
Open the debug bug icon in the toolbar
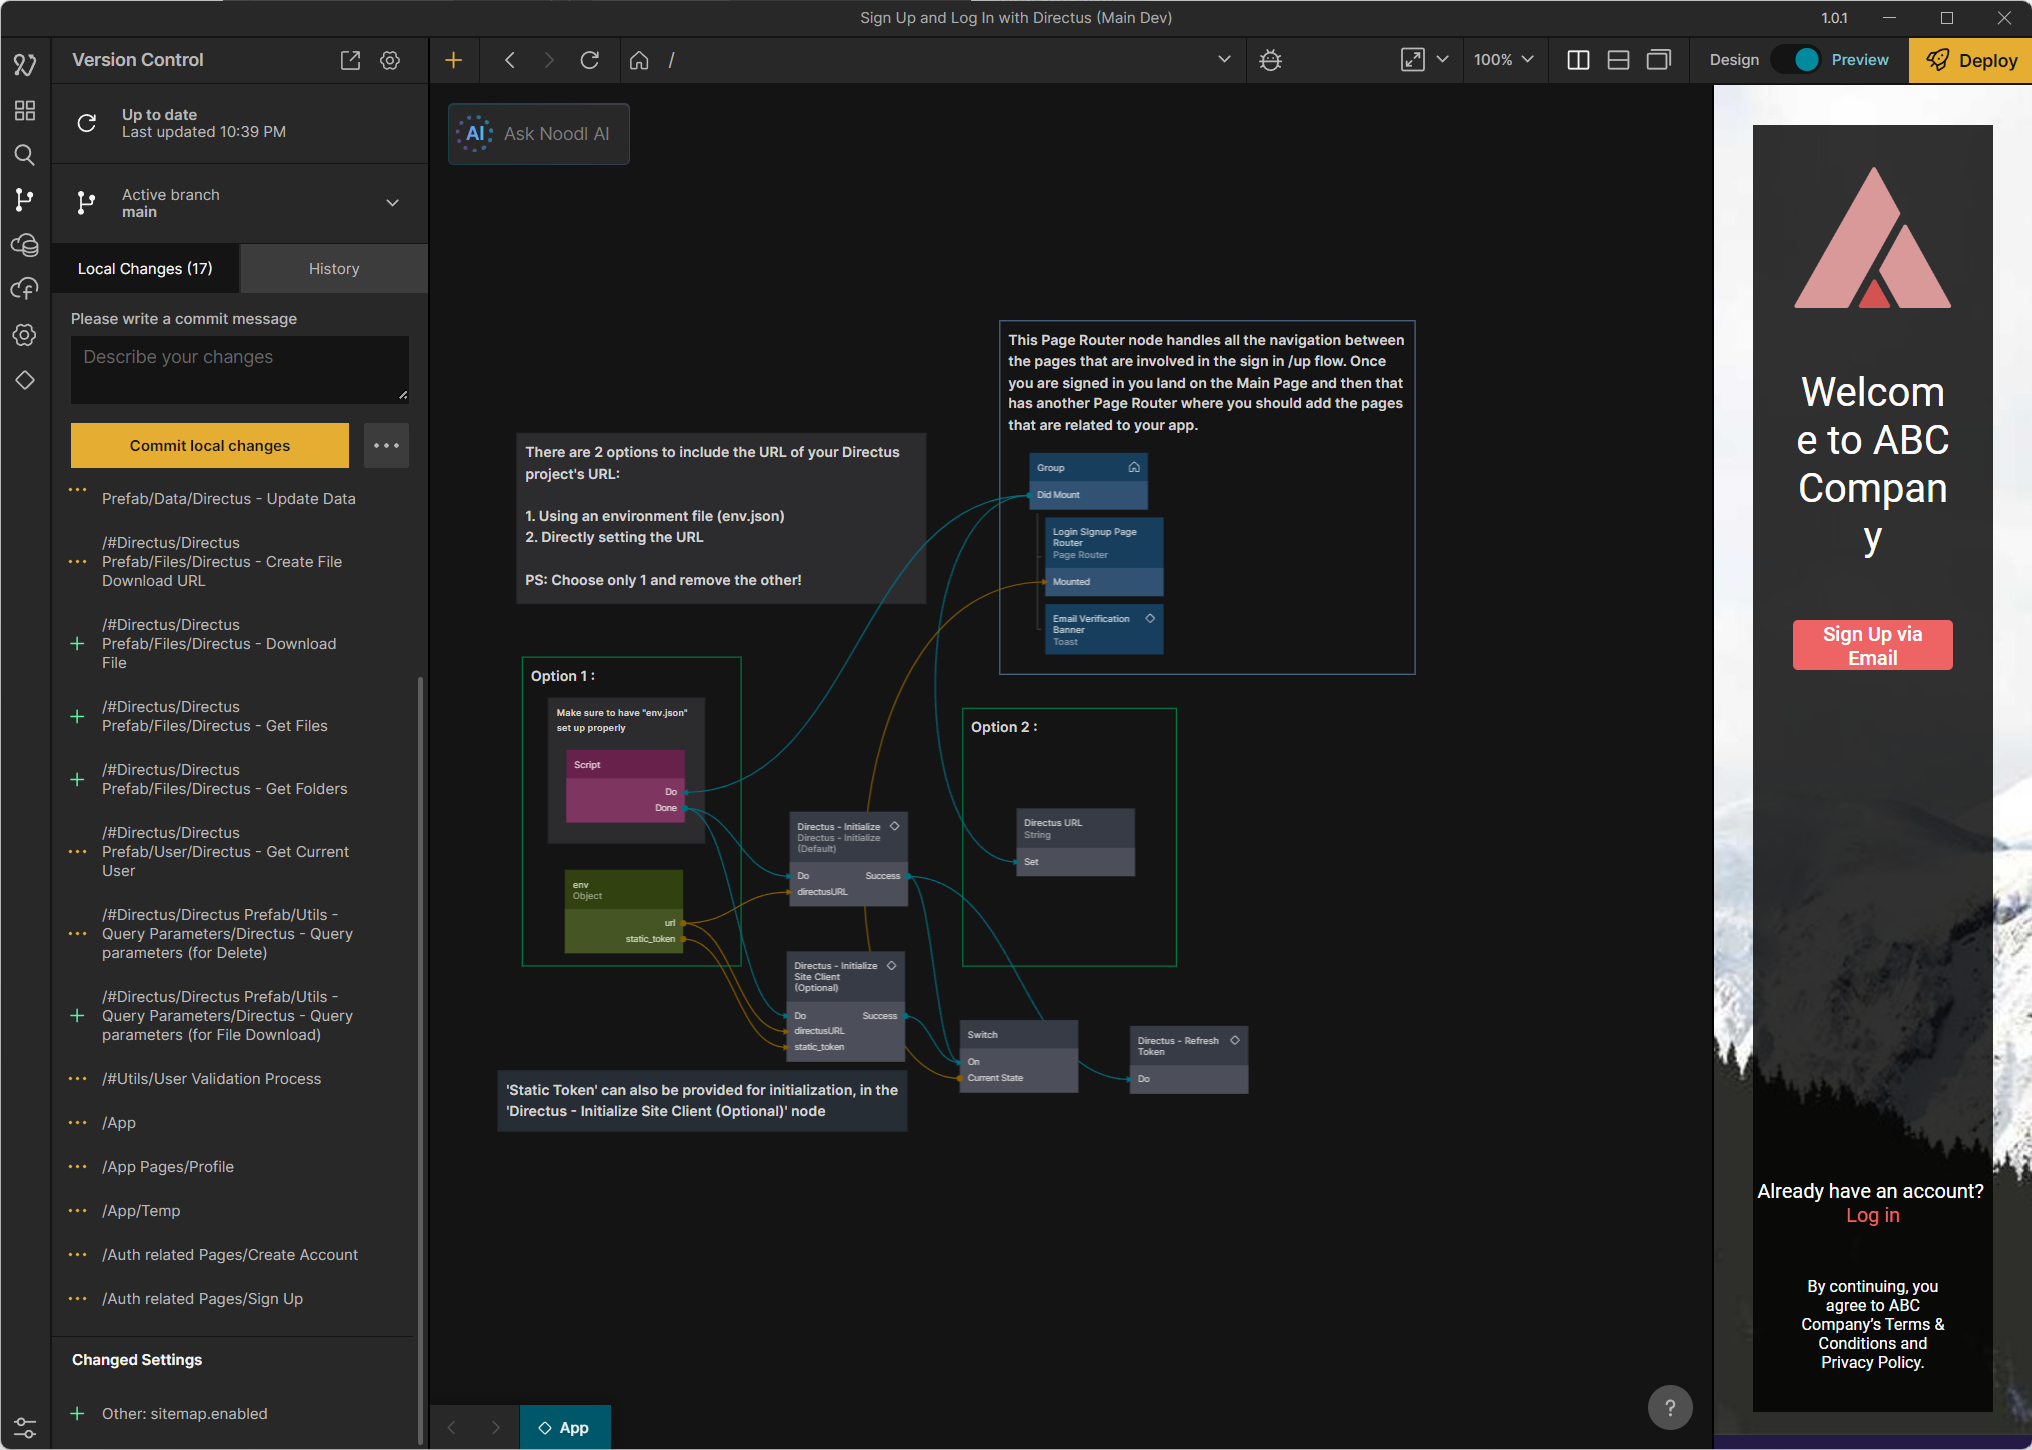click(x=1270, y=60)
